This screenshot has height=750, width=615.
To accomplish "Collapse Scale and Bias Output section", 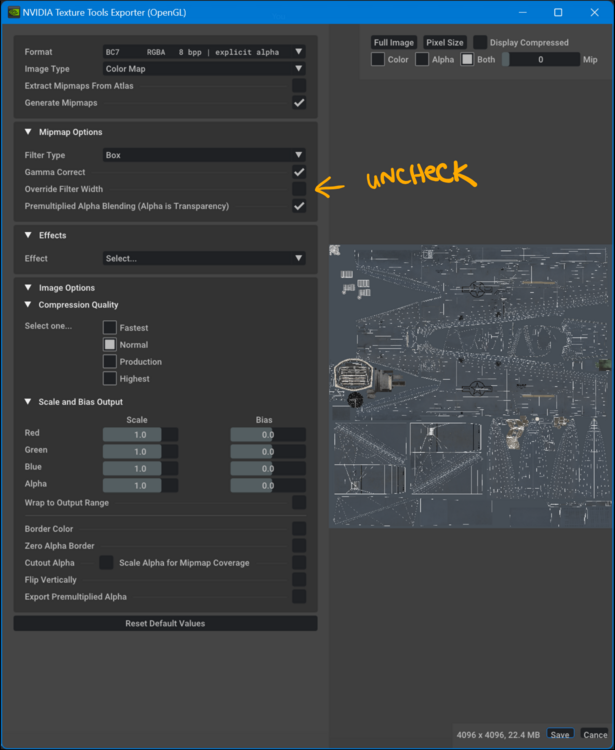I will click(28, 402).
